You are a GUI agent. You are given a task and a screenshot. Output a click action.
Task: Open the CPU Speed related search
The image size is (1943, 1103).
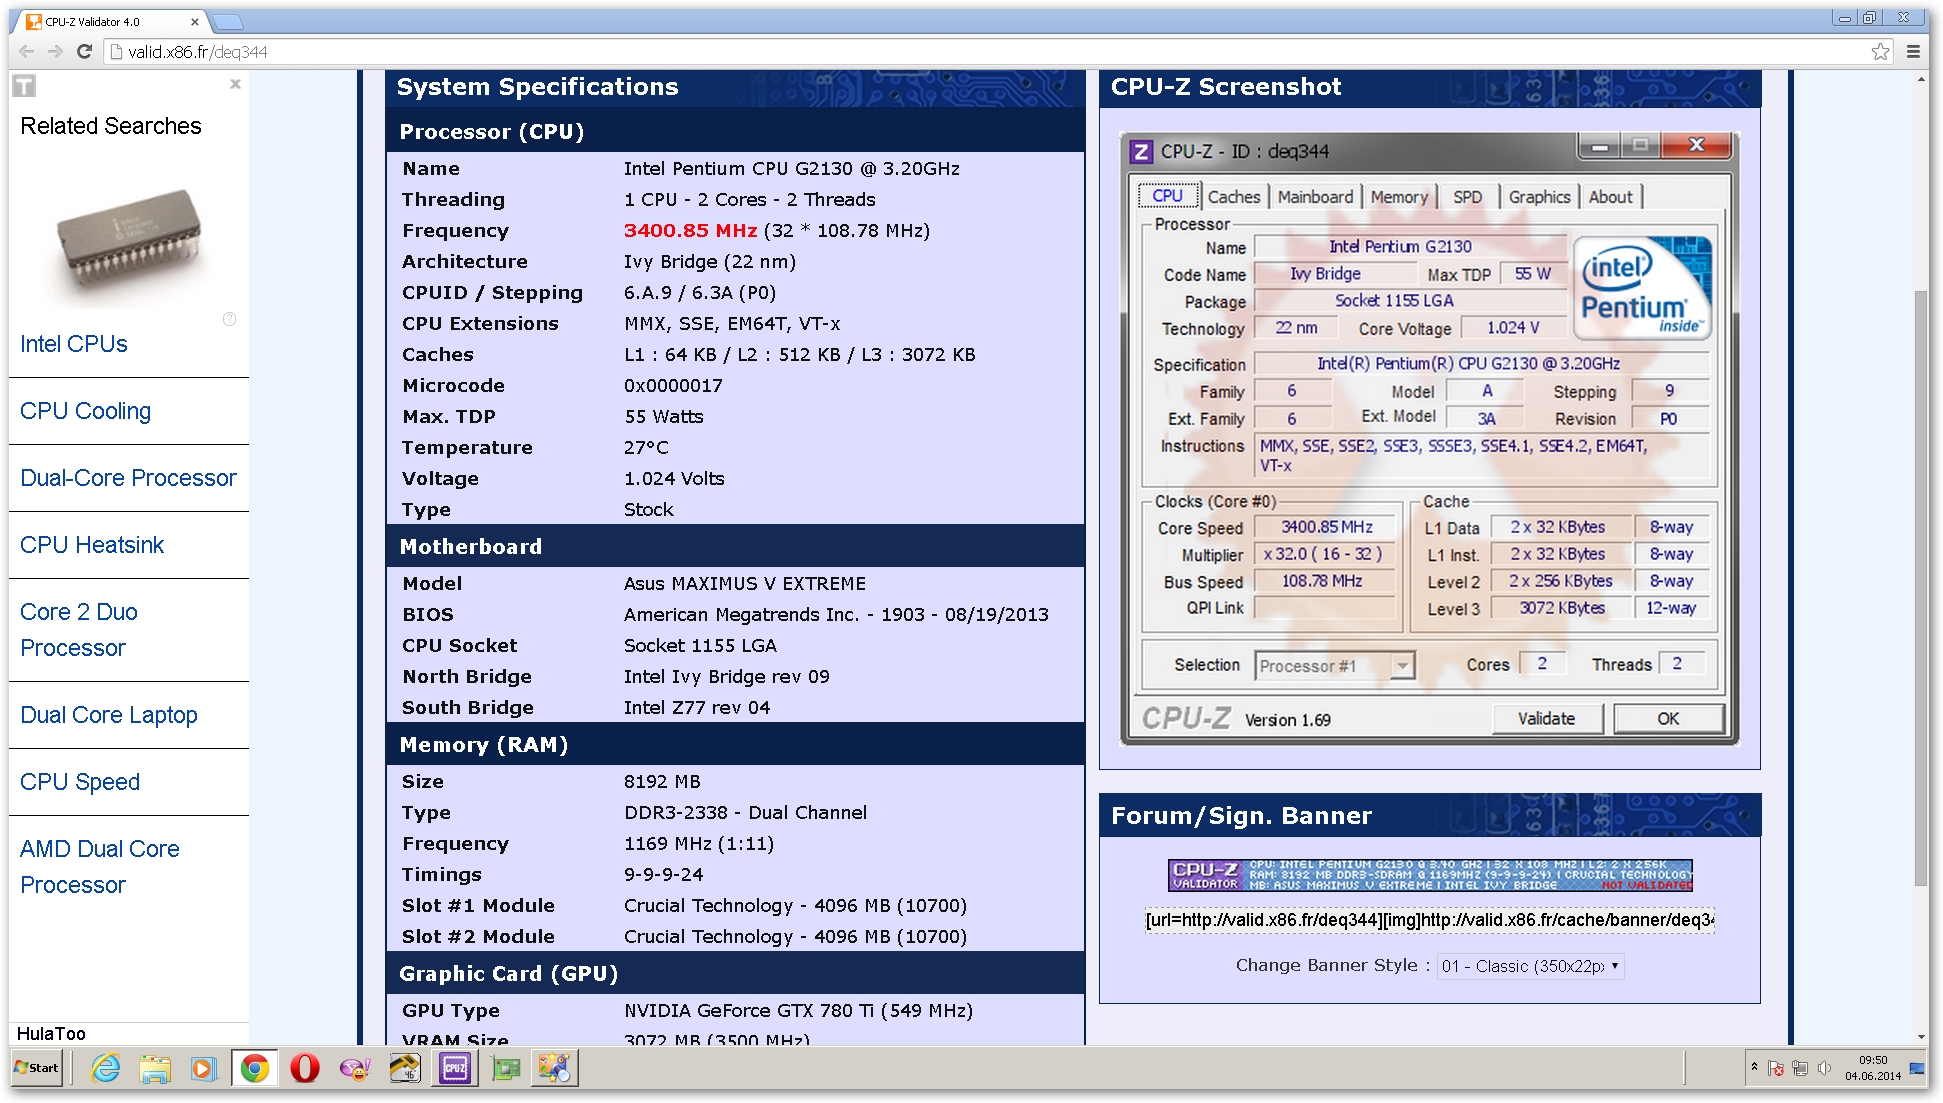click(x=80, y=782)
